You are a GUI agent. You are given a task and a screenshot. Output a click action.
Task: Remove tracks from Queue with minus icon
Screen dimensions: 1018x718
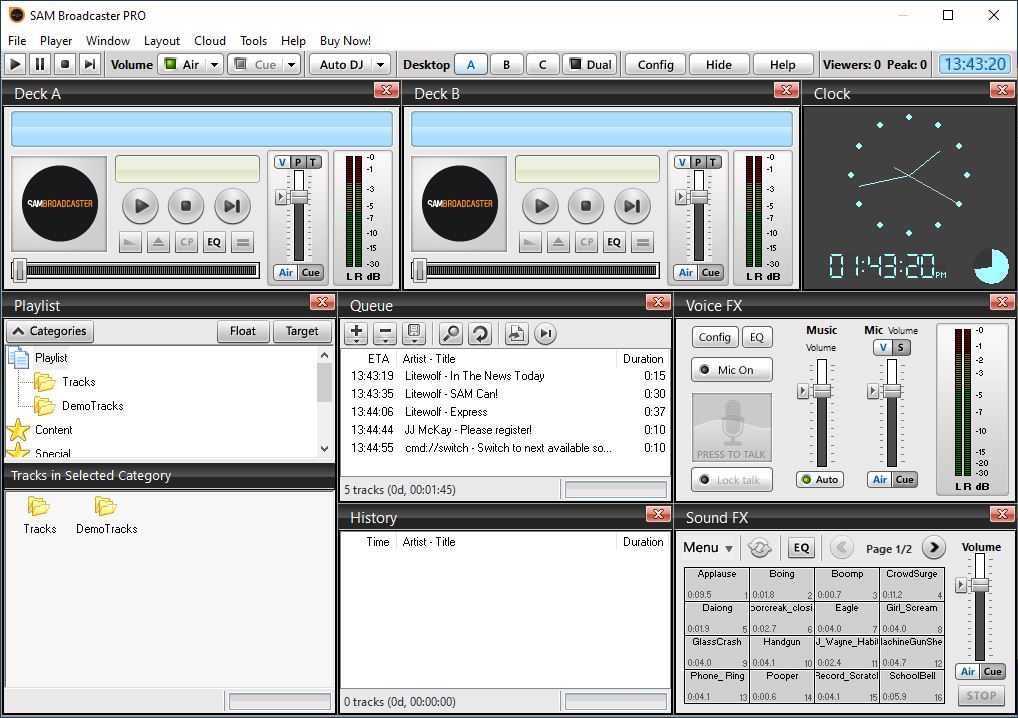(x=385, y=334)
